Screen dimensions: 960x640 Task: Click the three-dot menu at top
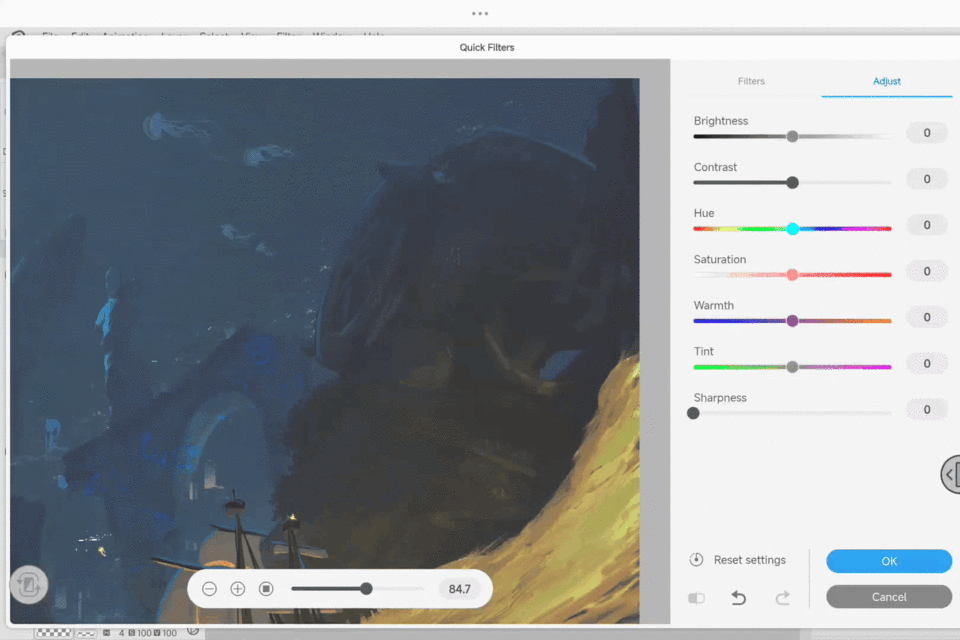[480, 13]
